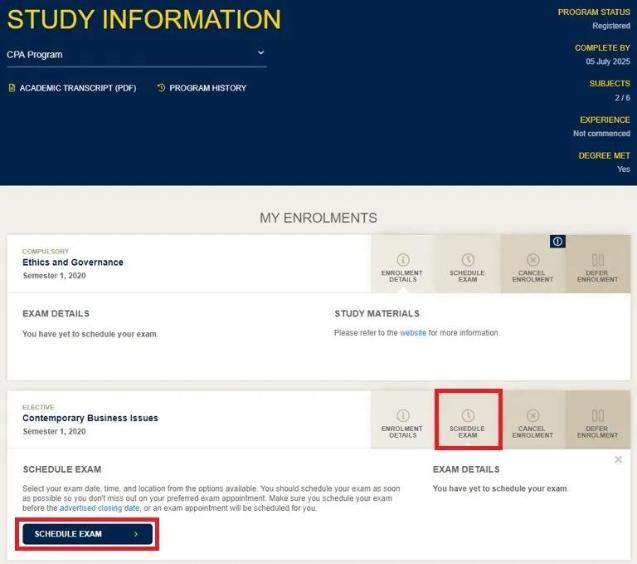This screenshot has width=637, height=564.
Task: Click the Academic Transcript document icon
Action: click(x=12, y=88)
